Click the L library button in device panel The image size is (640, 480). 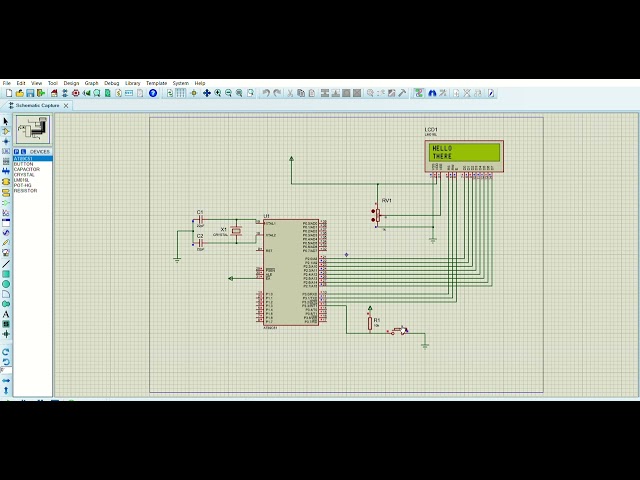coord(23,152)
